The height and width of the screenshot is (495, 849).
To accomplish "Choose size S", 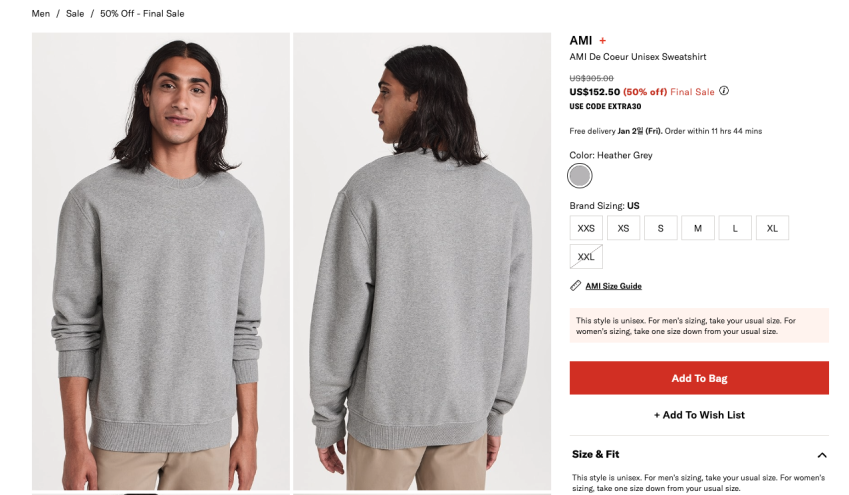I will (x=661, y=228).
